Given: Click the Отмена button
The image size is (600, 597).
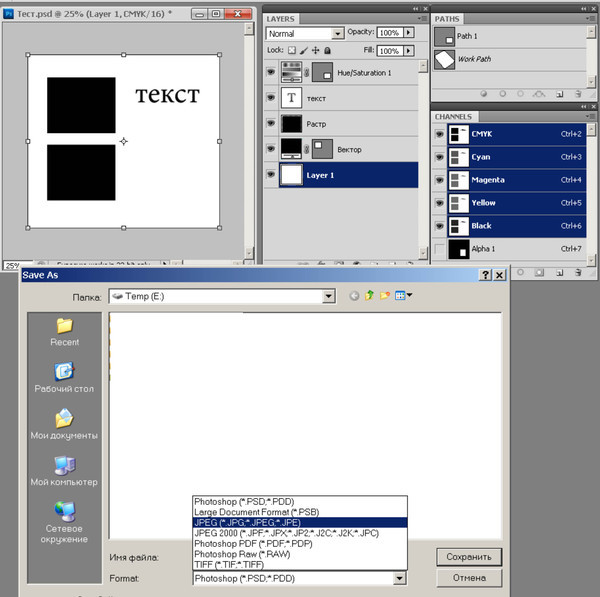Looking at the screenshot, I should coord(469,577).
